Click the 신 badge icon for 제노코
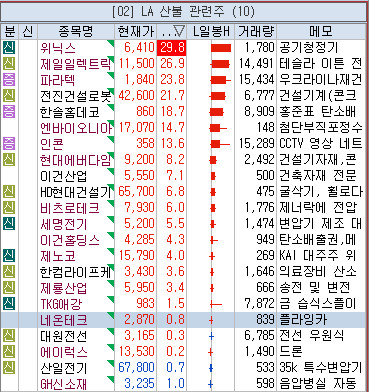The height and width of the screenshot is (392, 369). [x=9, y=255]
